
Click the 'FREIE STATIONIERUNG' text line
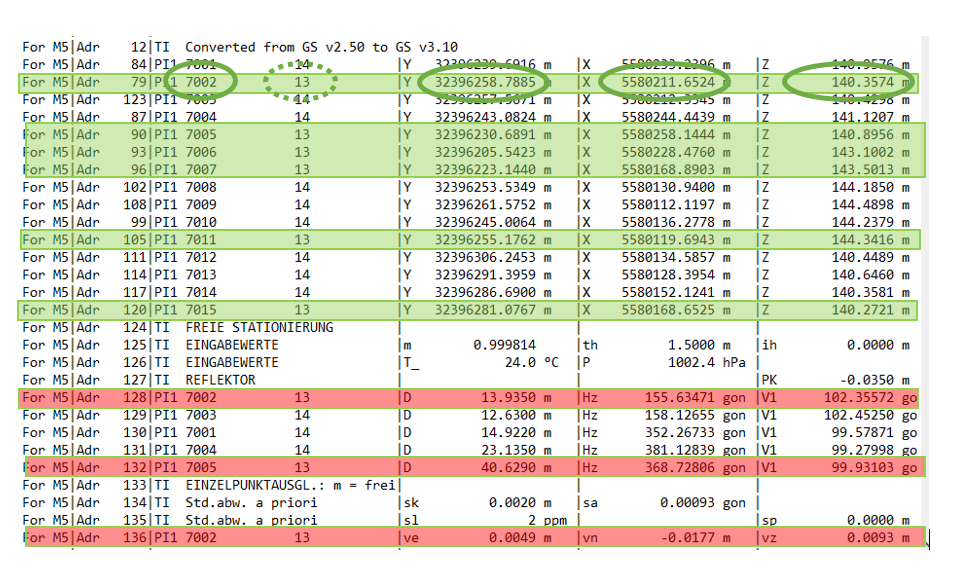pyautogui.click(x=259, y=327)
